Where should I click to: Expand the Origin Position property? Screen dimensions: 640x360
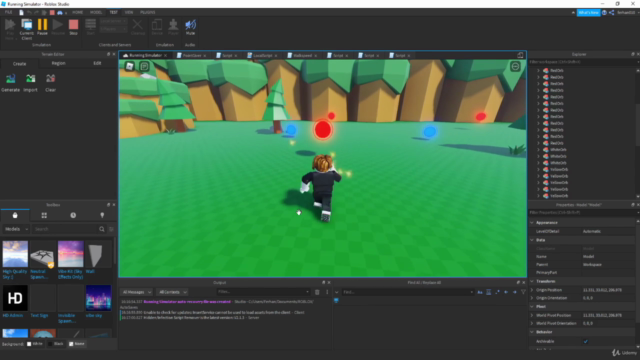(x=532, y=290)
